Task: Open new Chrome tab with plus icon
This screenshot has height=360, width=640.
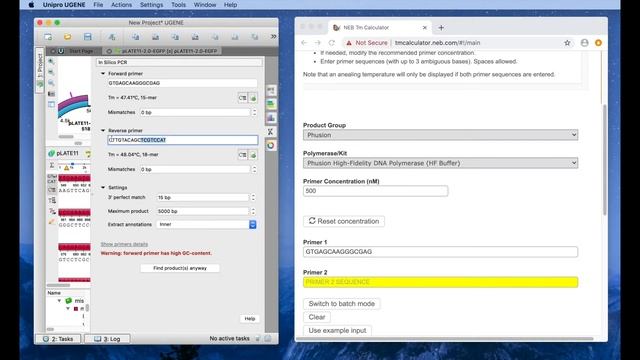Action: click(441, 28)
